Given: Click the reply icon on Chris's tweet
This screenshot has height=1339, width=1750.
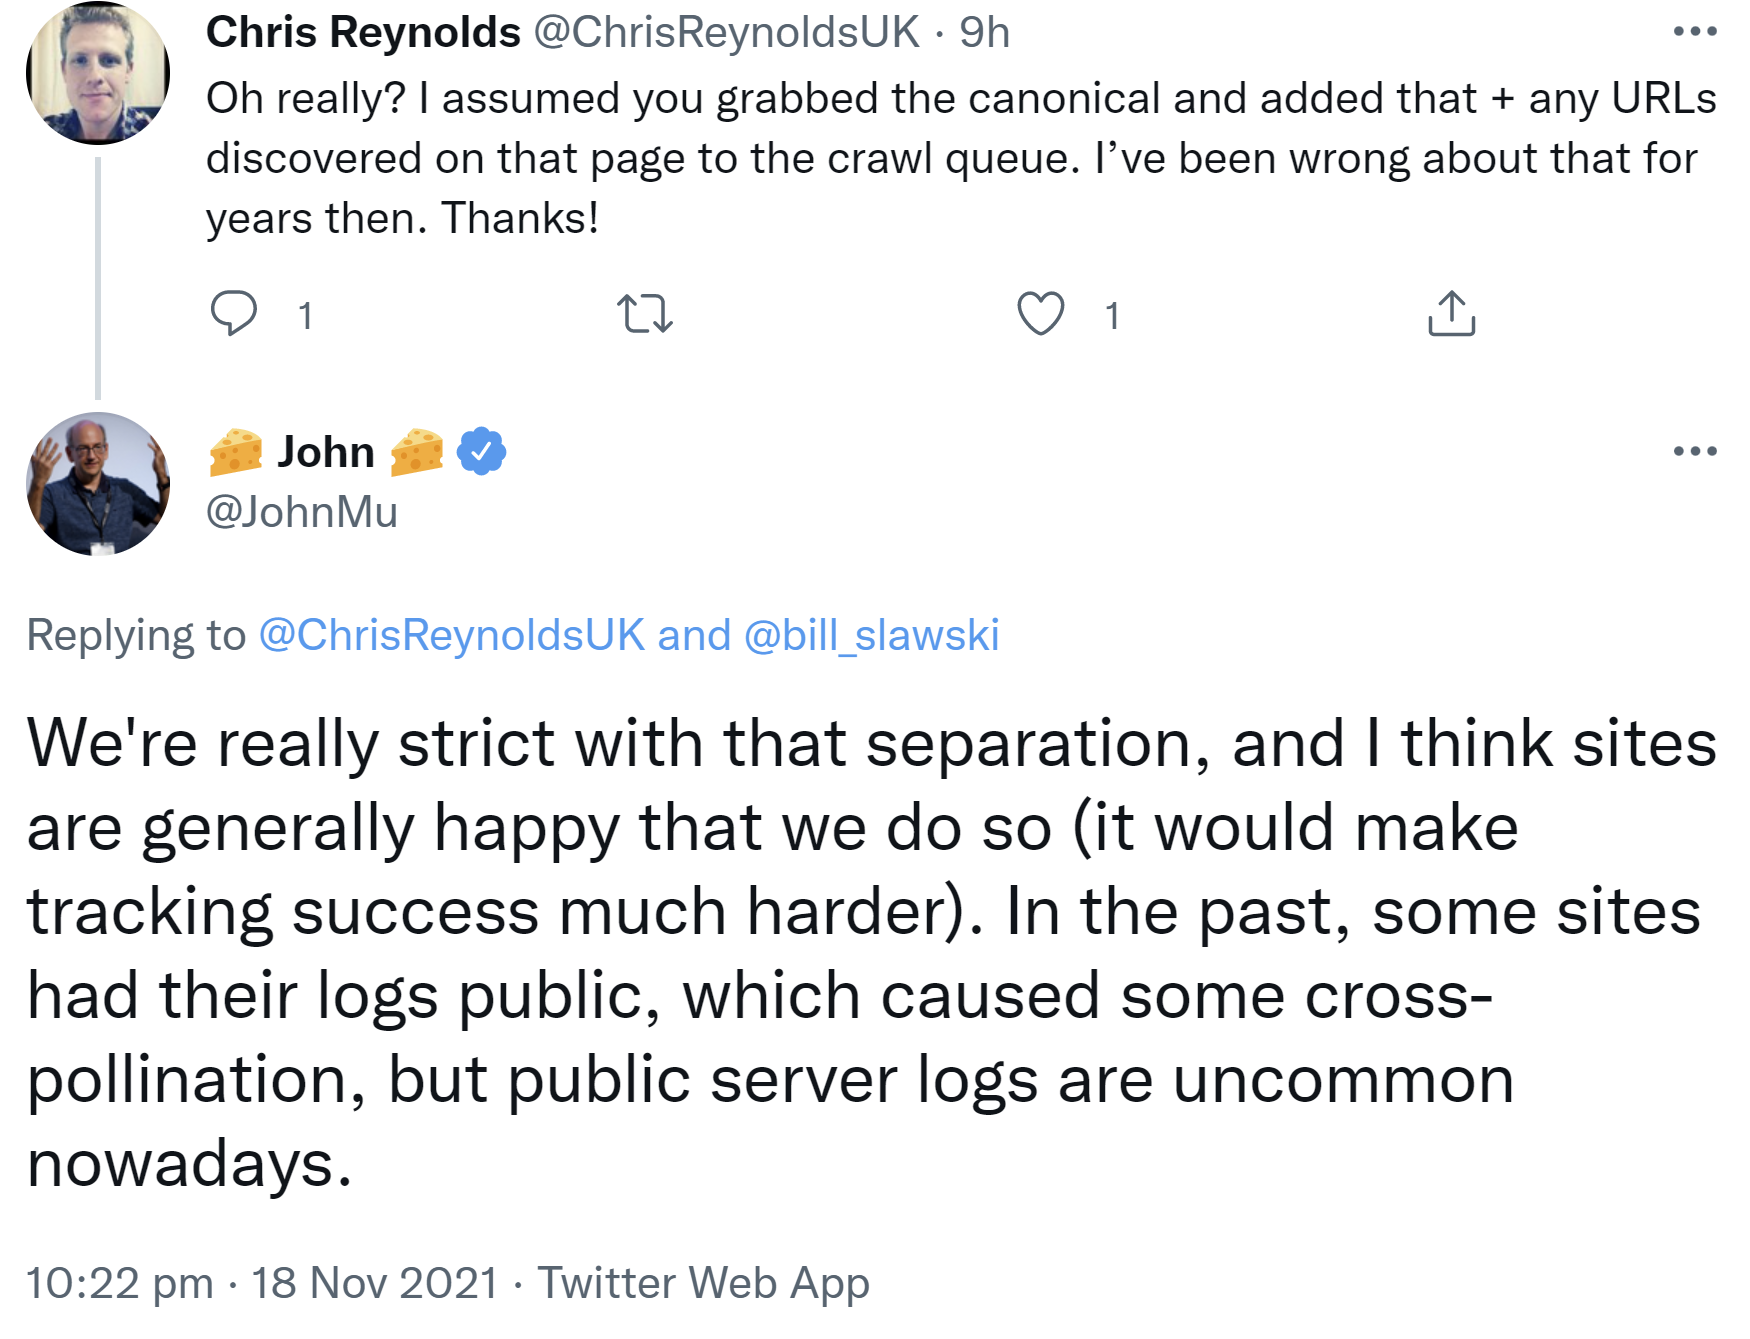Looking at the screenshot, I should 234,314.
